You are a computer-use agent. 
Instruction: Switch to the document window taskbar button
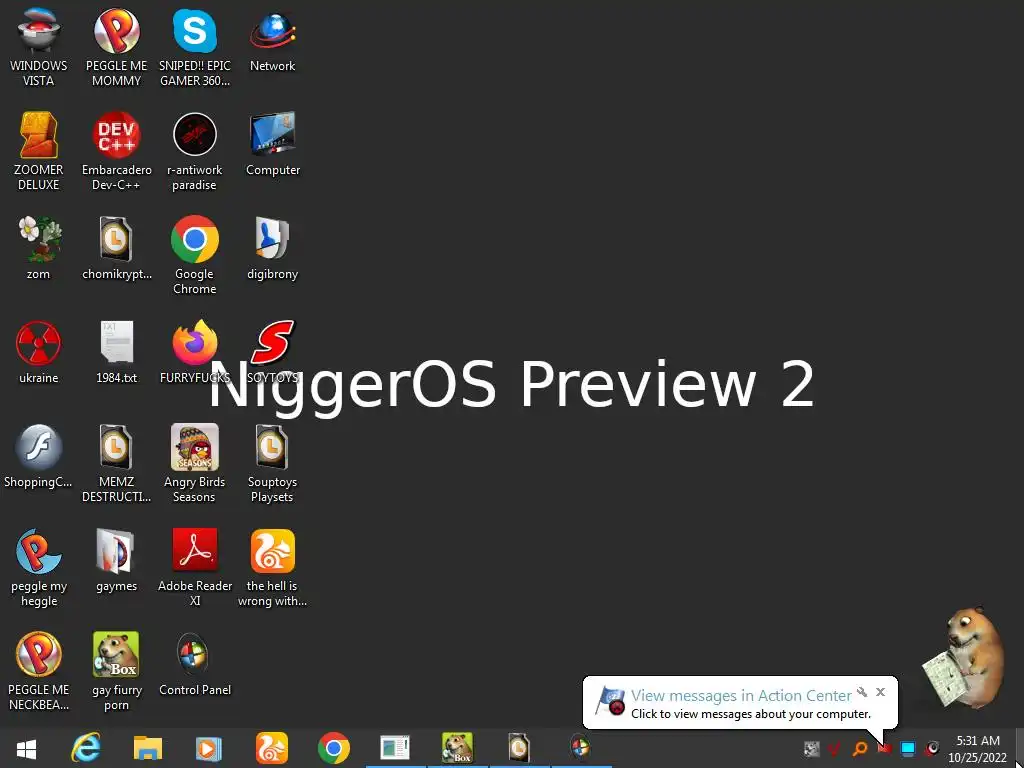coord(395,748)
